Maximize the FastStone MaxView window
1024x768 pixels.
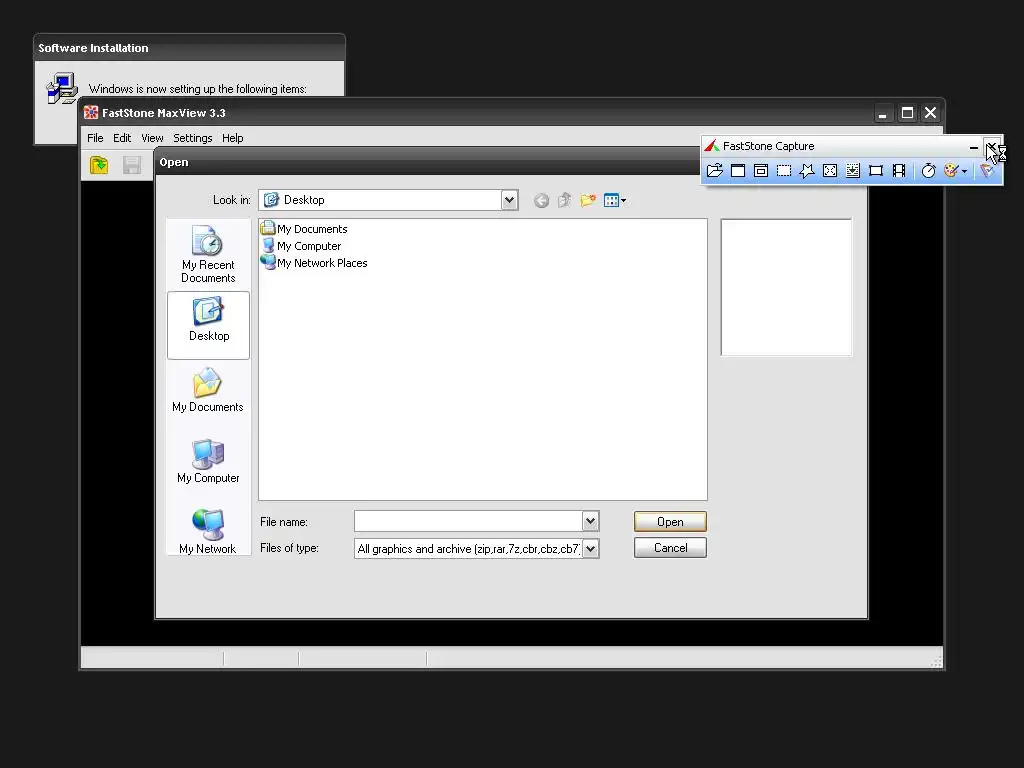pos(907,113)
